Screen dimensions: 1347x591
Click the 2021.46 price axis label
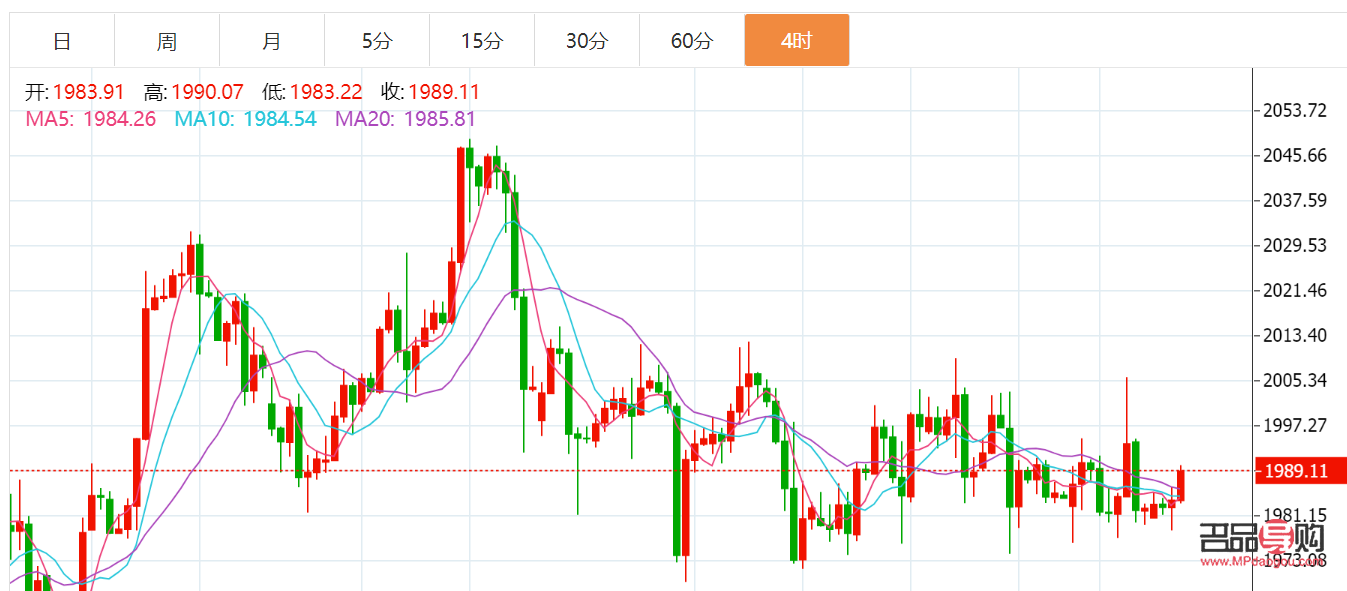point(1295,291)
